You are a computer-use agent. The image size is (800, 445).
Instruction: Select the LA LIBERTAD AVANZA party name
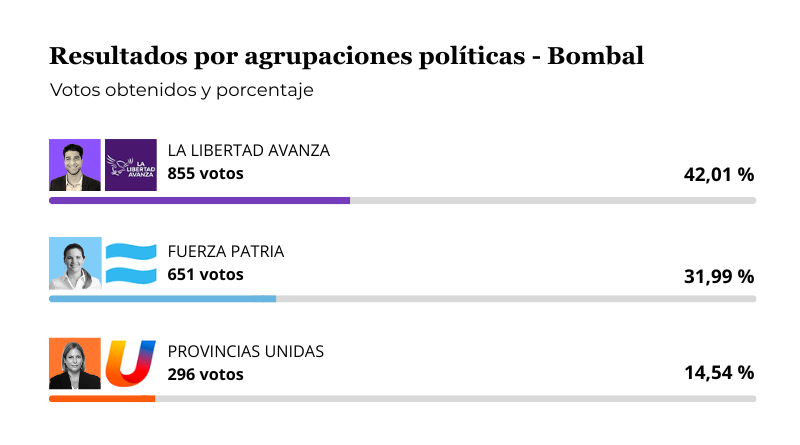coord(248,151)
